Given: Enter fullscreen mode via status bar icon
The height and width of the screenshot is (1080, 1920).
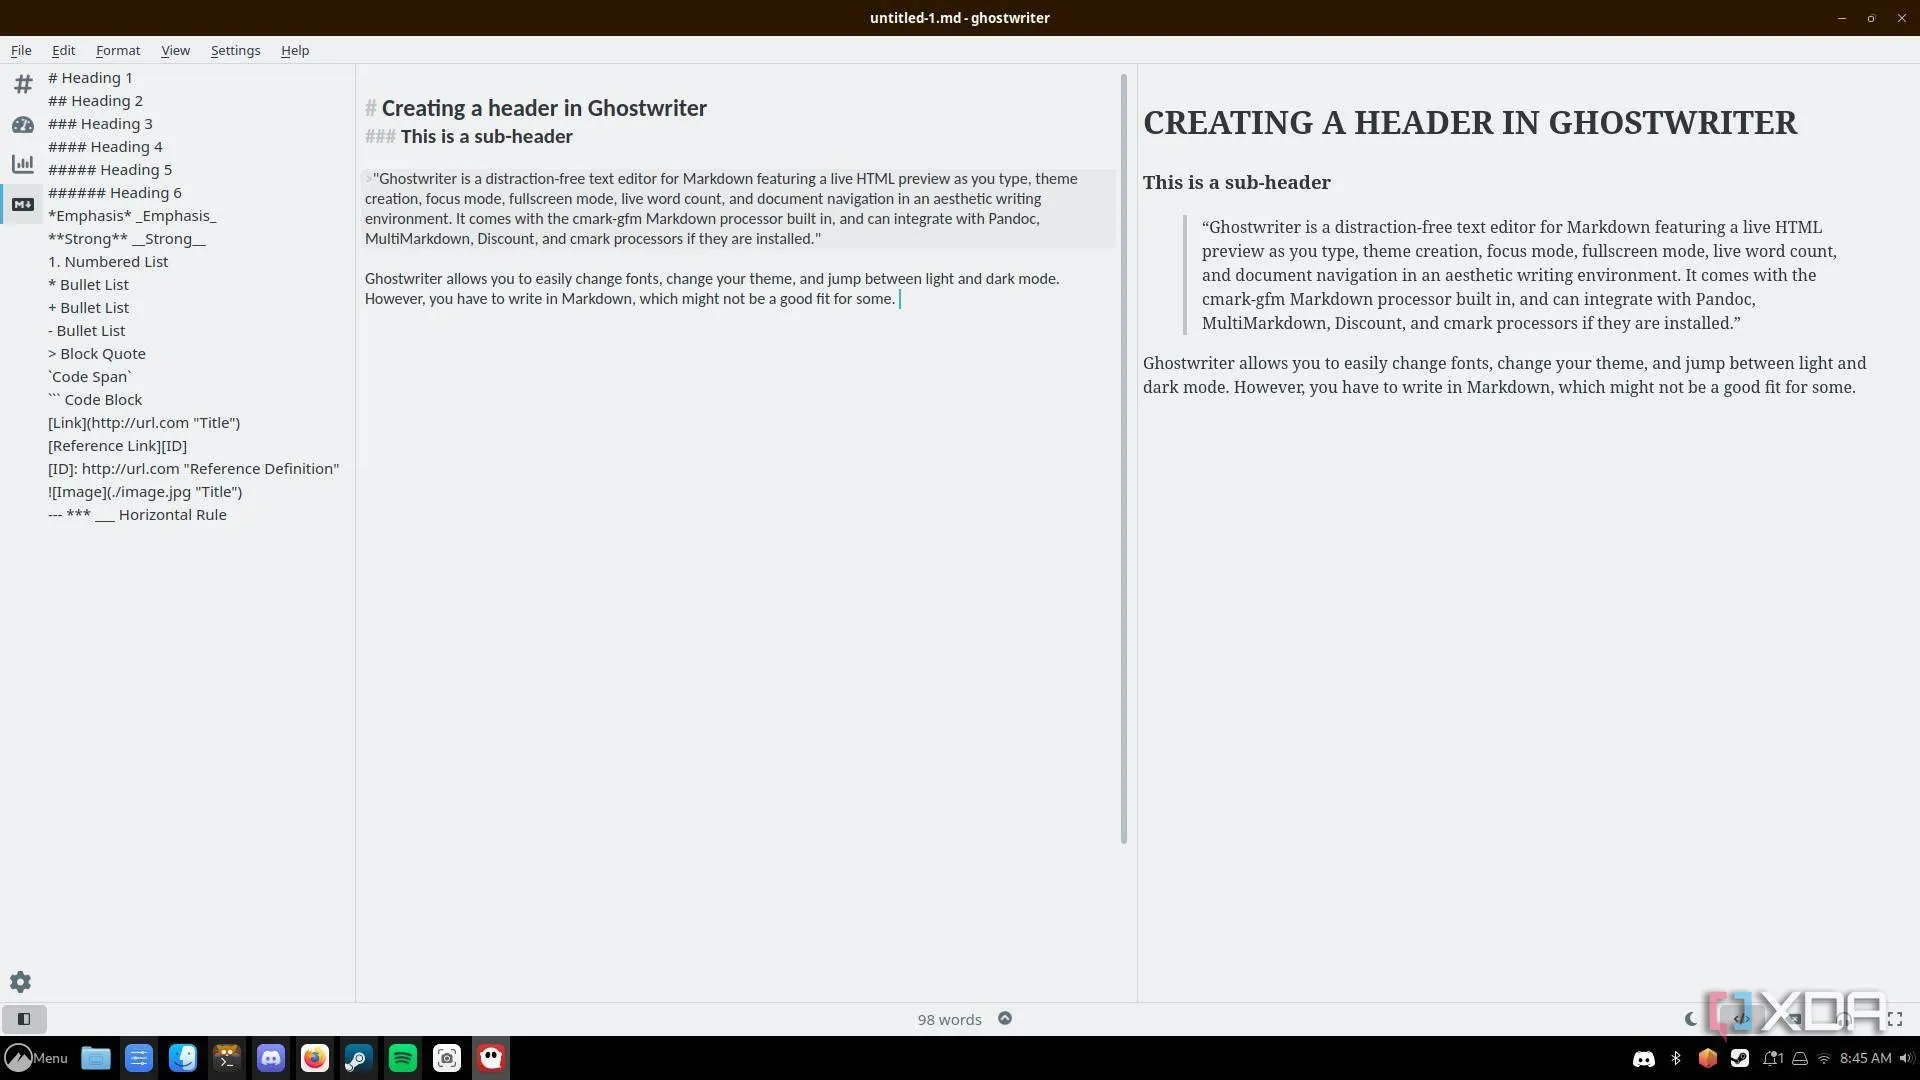Looking at the screenshot, I should 1895,1018.
